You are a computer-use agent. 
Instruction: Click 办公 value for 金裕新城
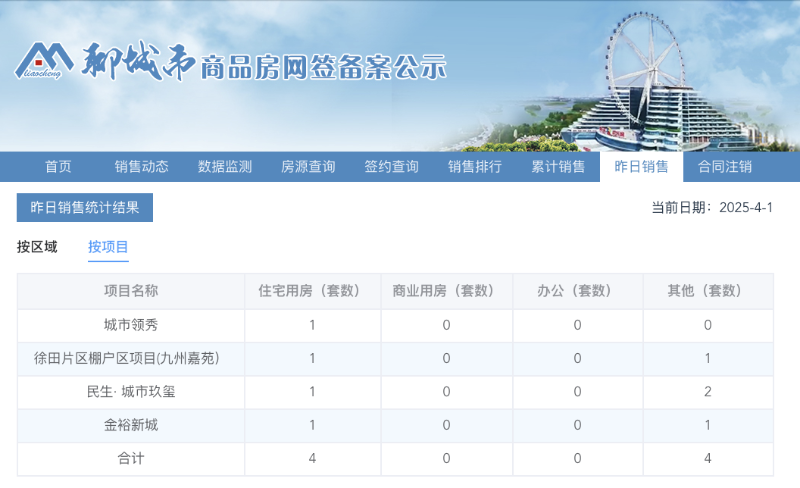[578, 425]
